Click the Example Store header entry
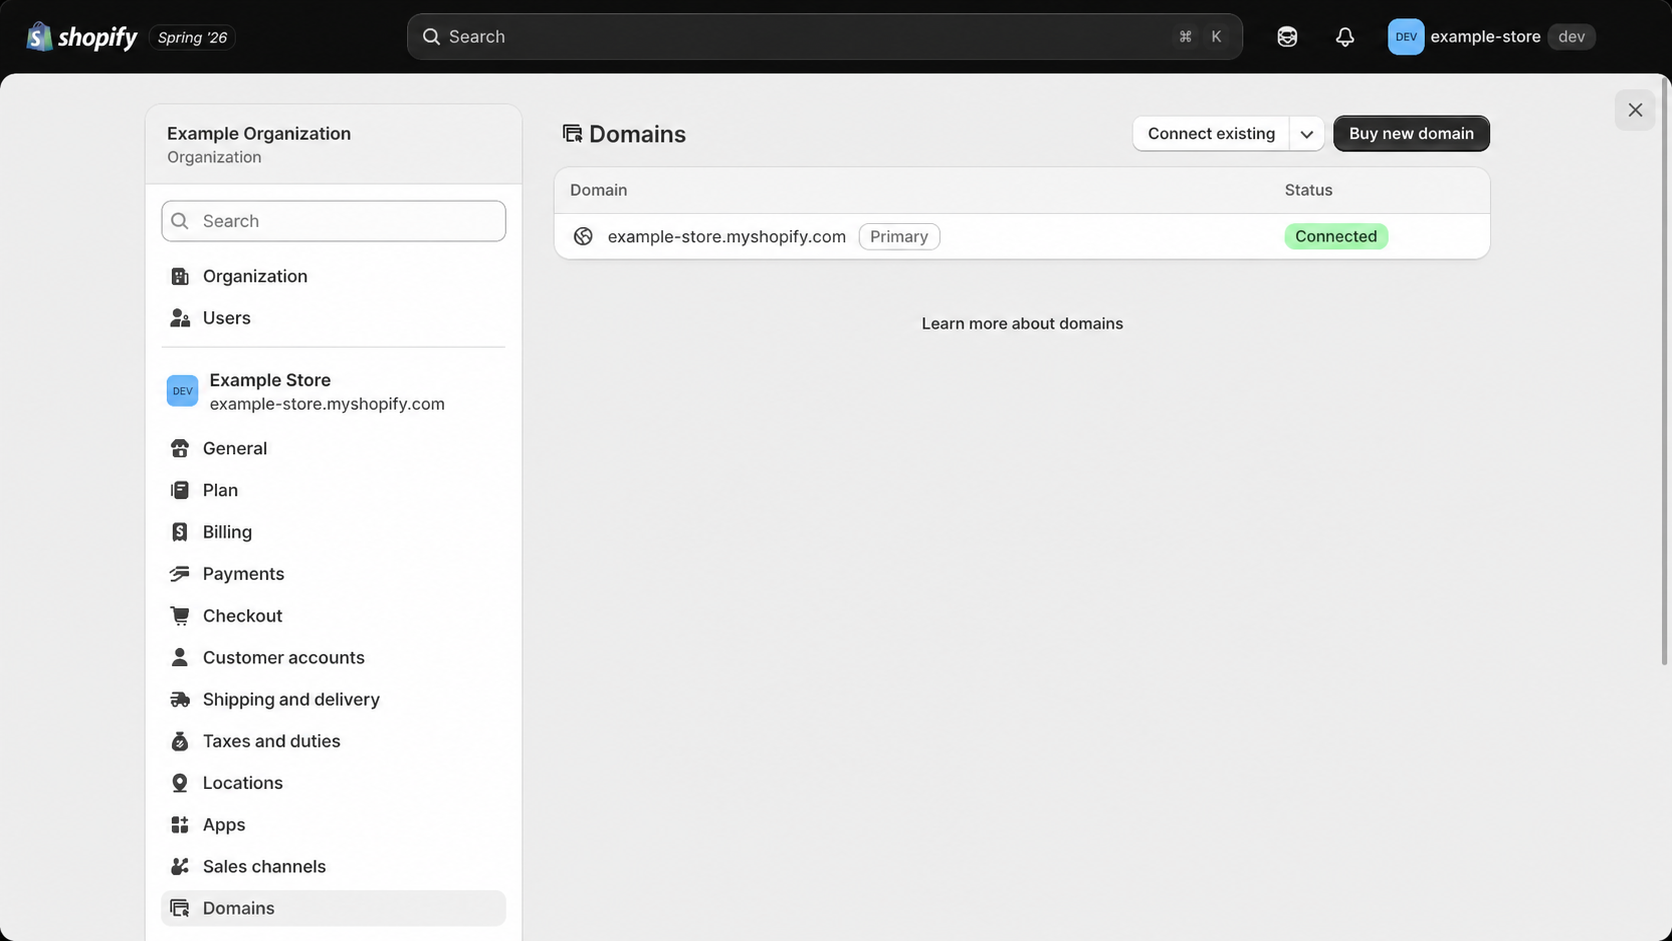 pyautogui.click(x=333, y=391)
